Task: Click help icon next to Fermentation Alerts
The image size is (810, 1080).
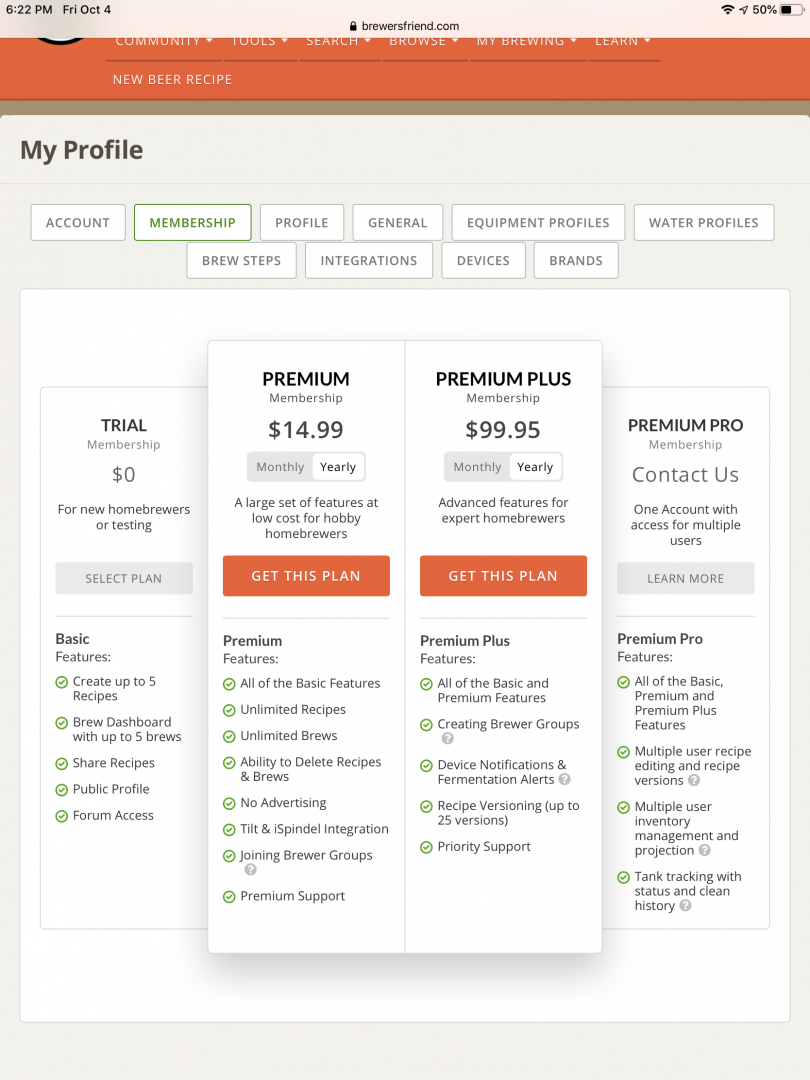Action: (x=564, y=779)
